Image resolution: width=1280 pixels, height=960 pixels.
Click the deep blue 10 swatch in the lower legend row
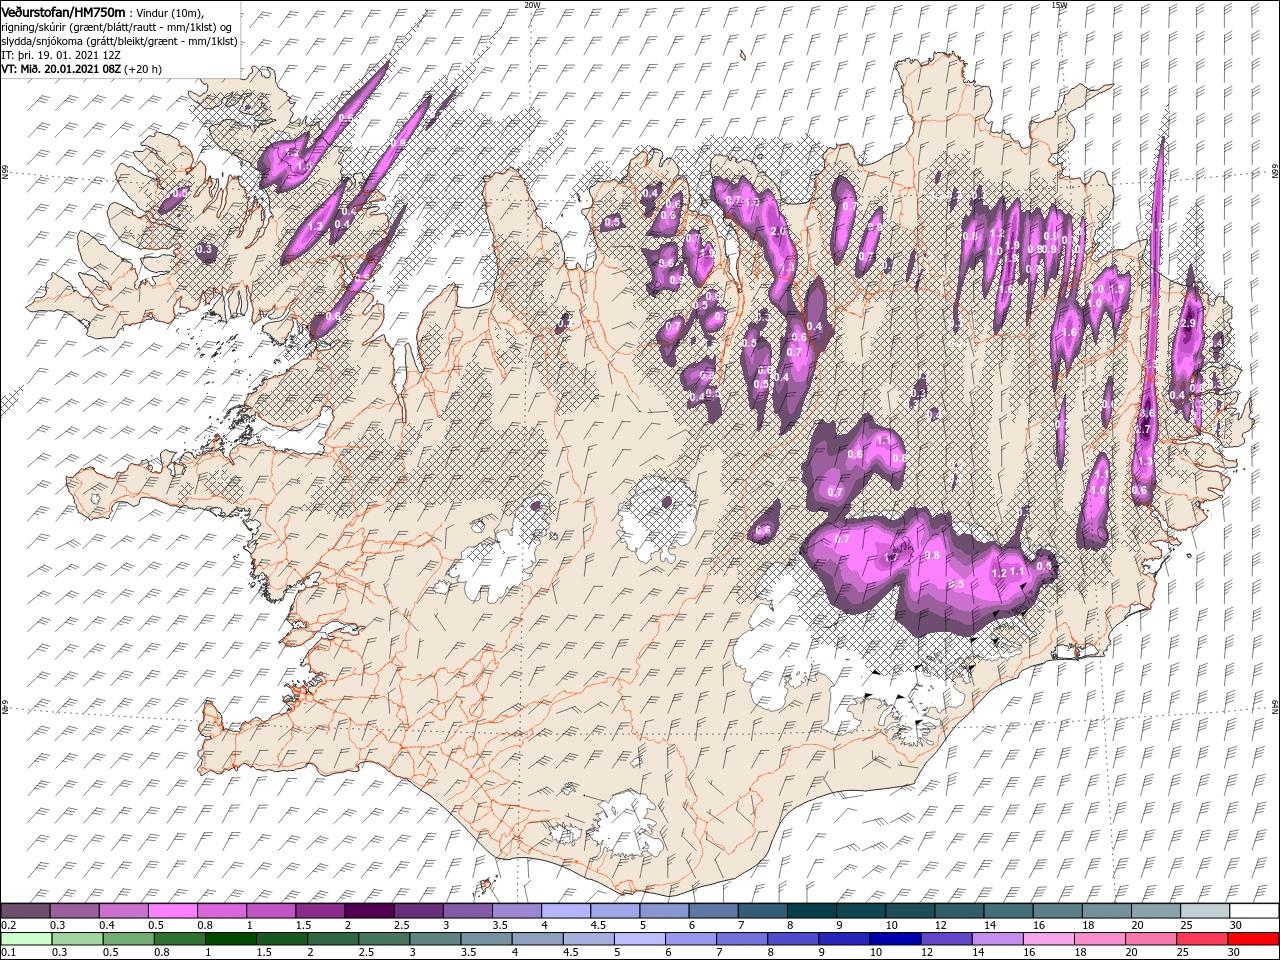895,939
